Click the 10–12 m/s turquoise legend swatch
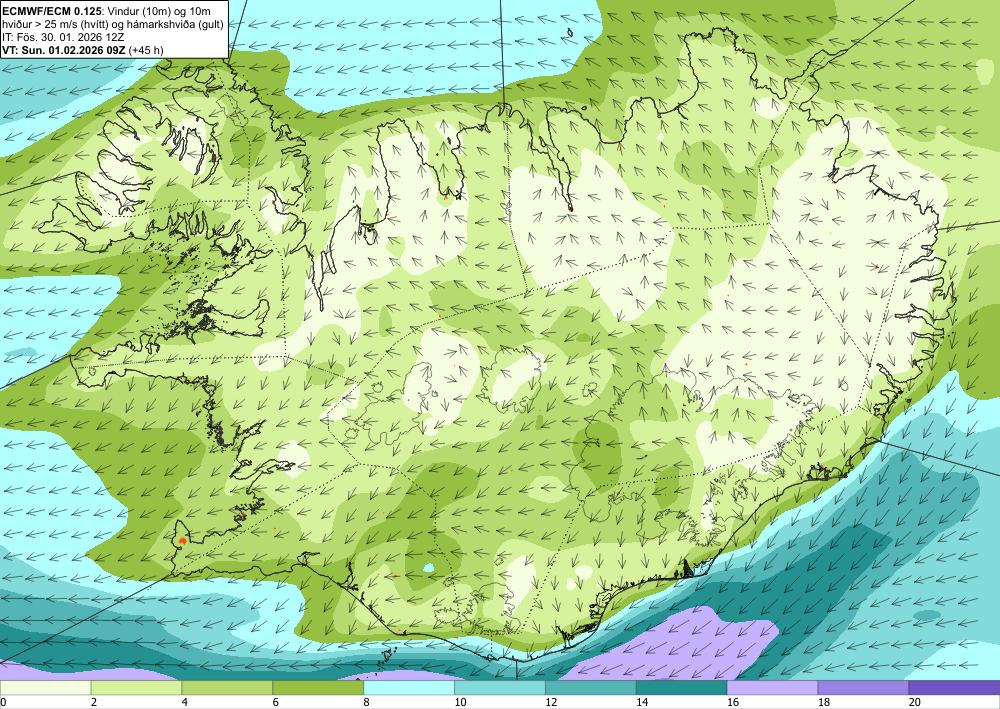 (x=499, y=688)
